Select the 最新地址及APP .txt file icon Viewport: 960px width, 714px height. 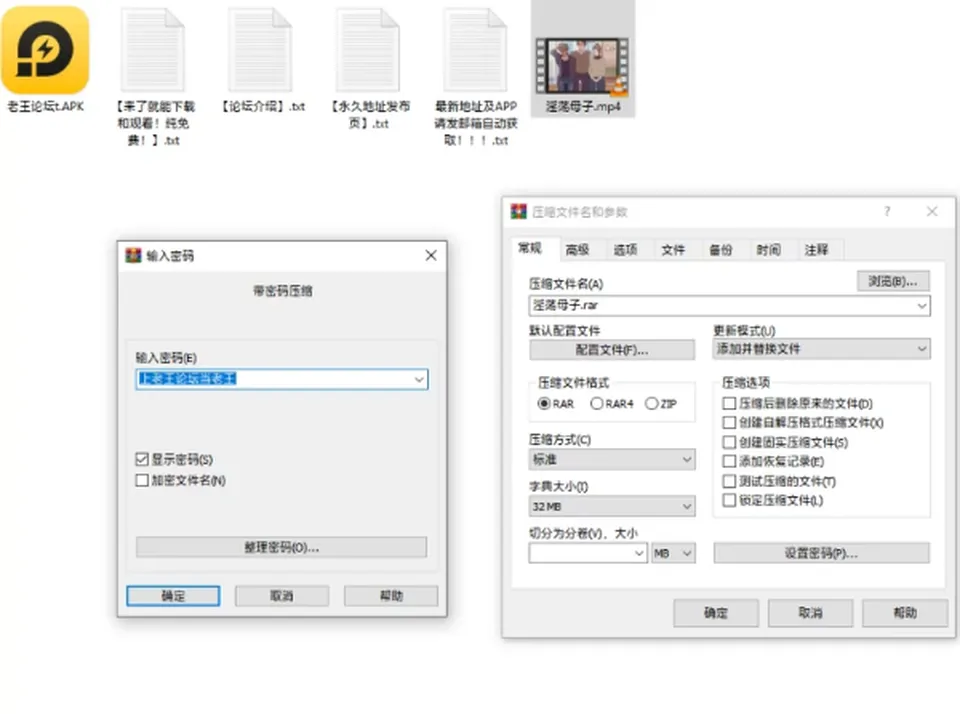476,50
